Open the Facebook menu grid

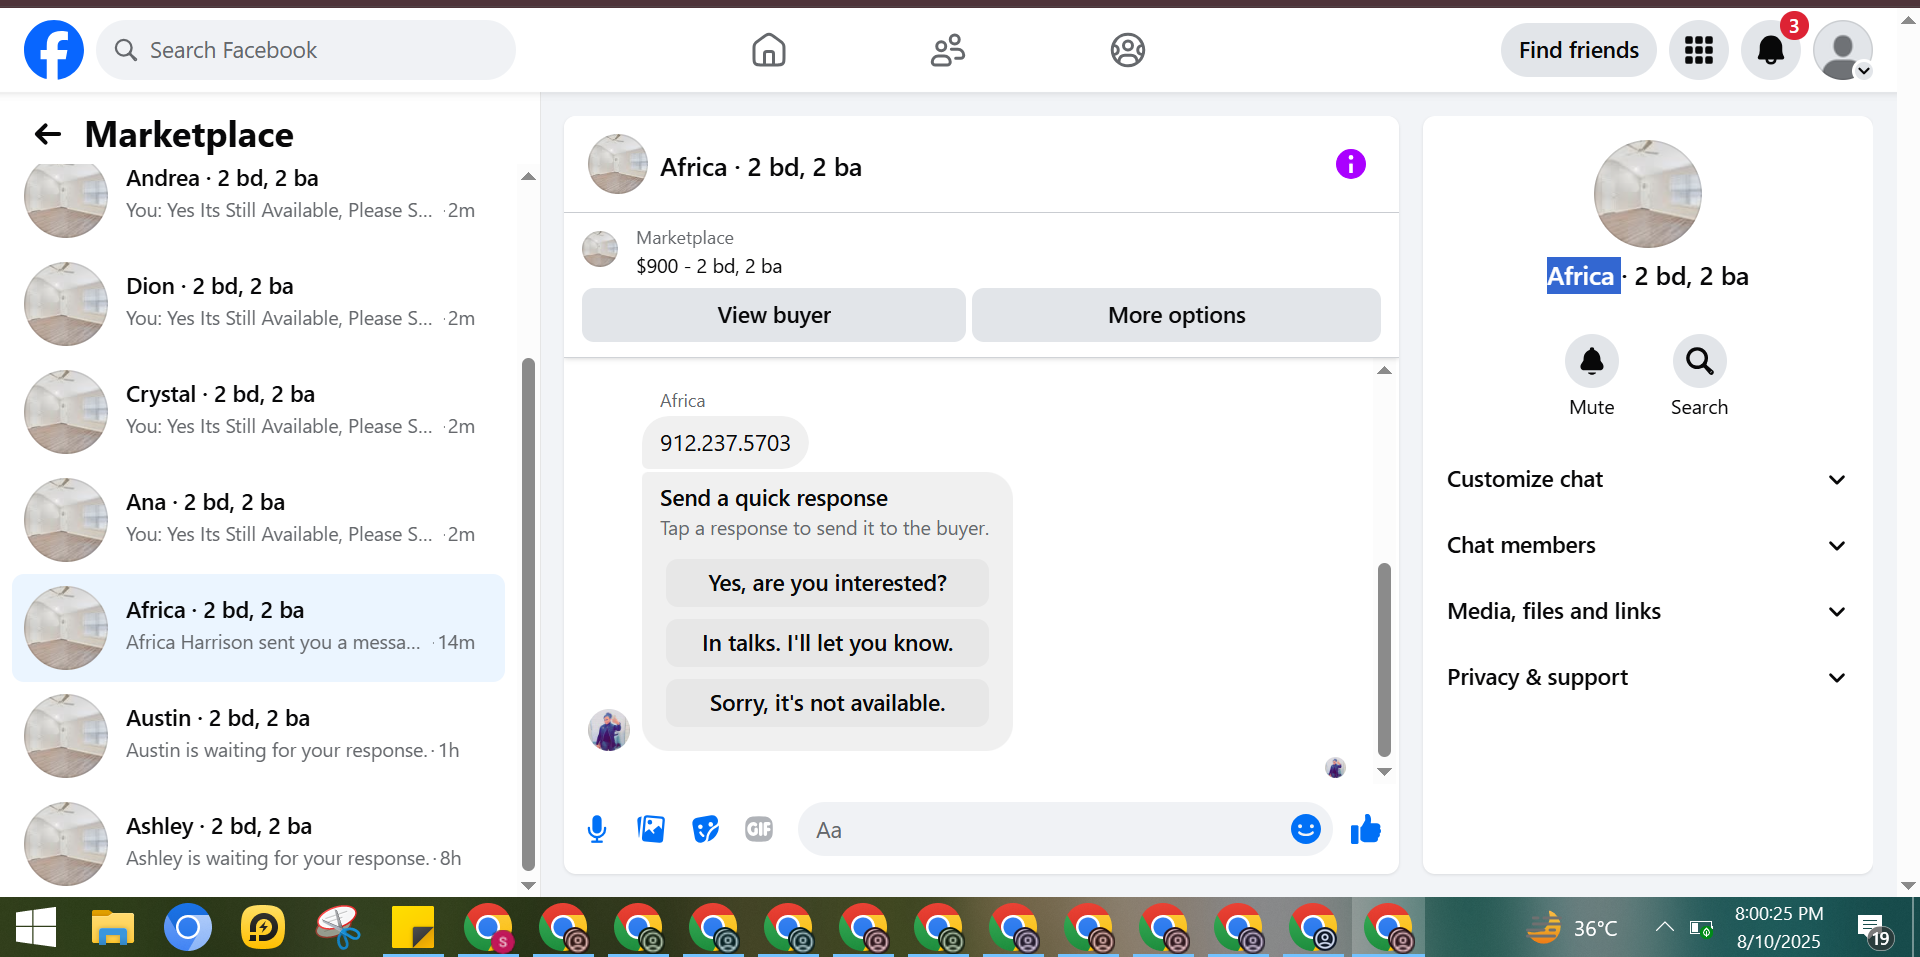(1698, 50)
